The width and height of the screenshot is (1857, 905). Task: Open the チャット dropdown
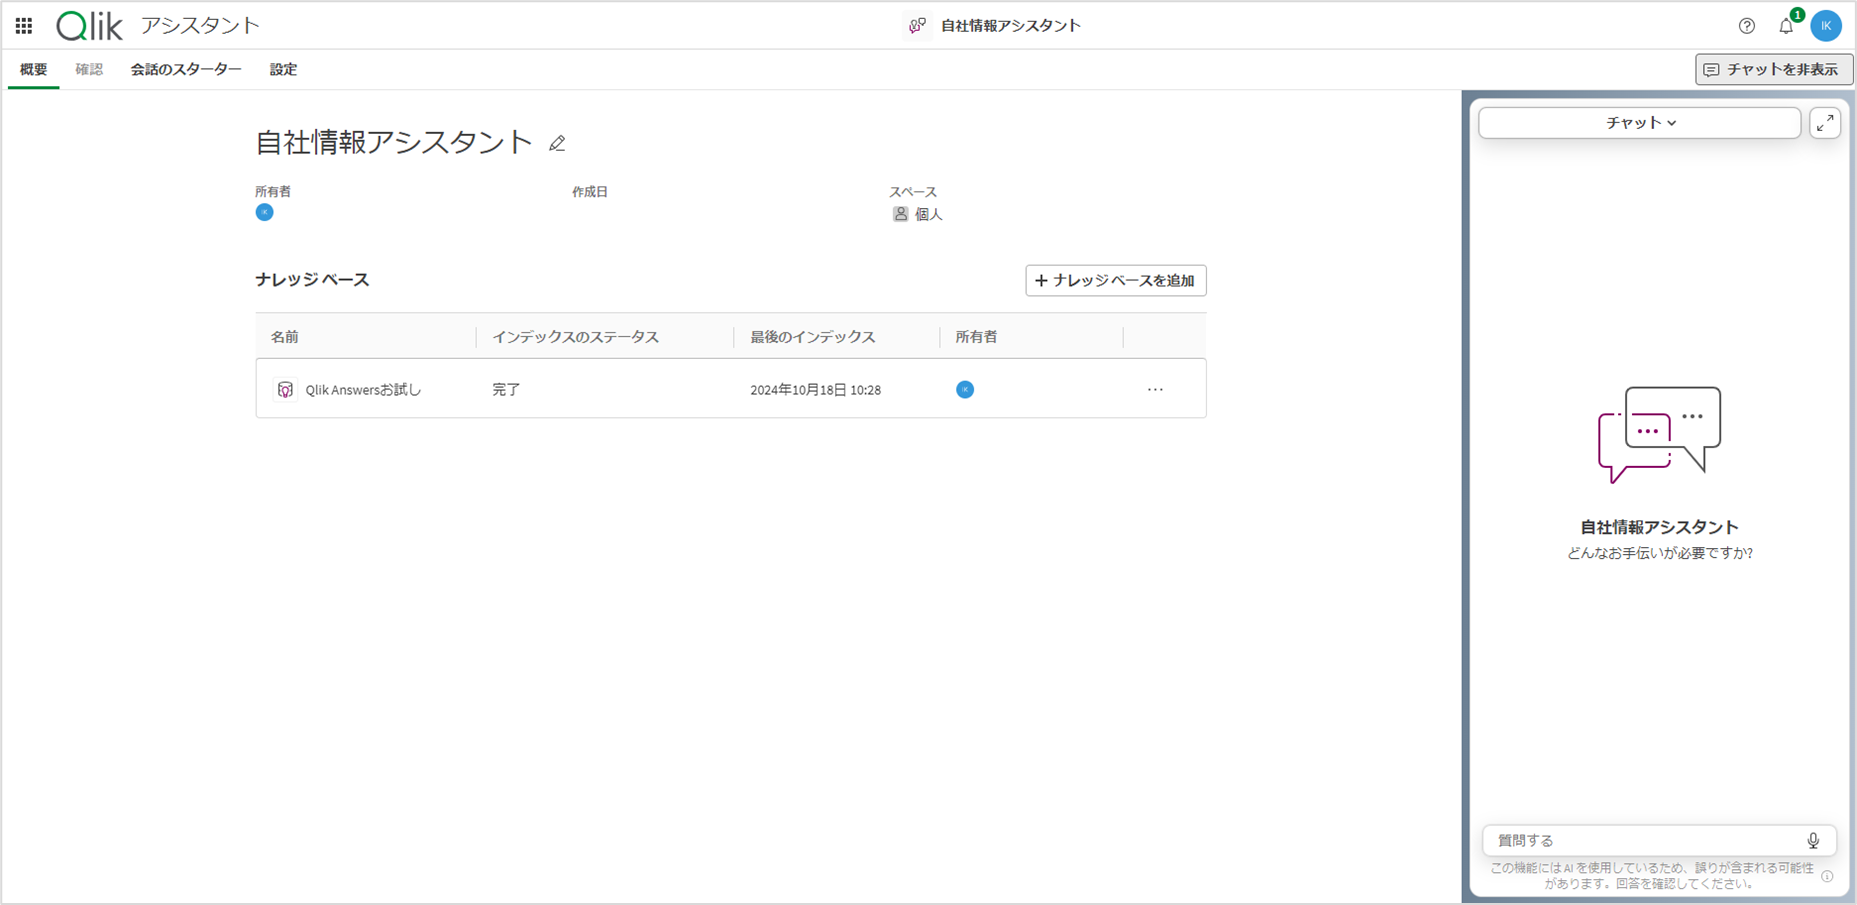[x=1640, y=123]
